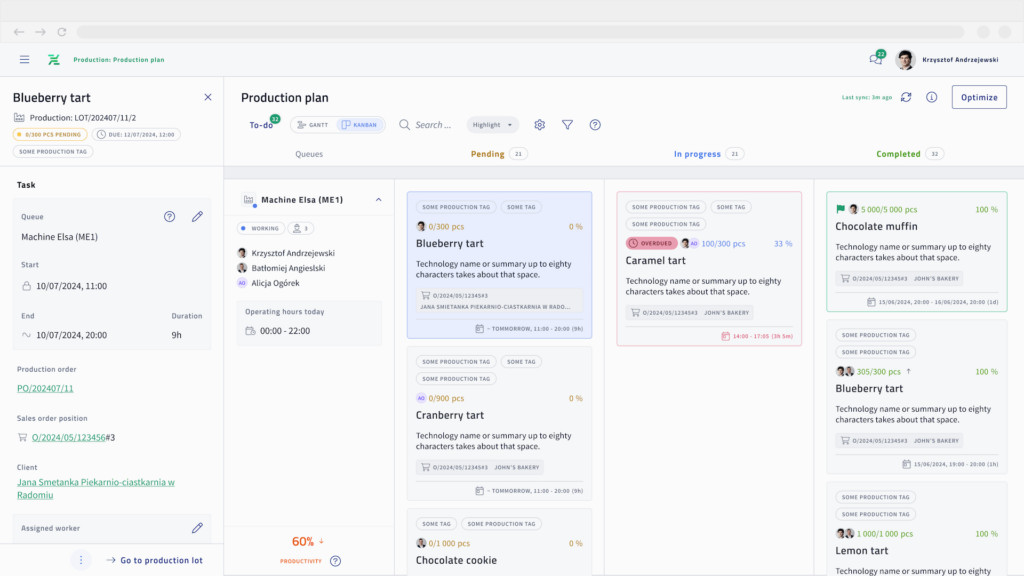
Task: Open the overflow menu in the task panel
Action: (x=81, y=561)
